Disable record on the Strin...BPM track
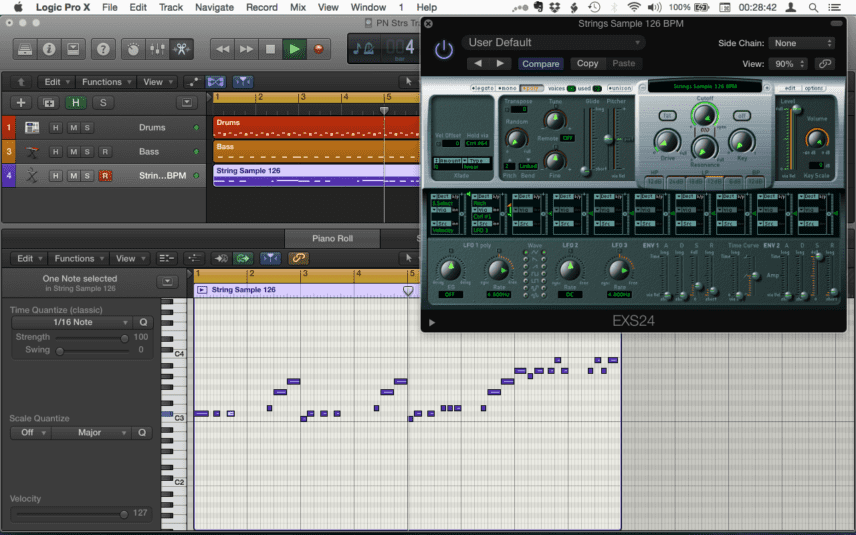 (104, 175)
